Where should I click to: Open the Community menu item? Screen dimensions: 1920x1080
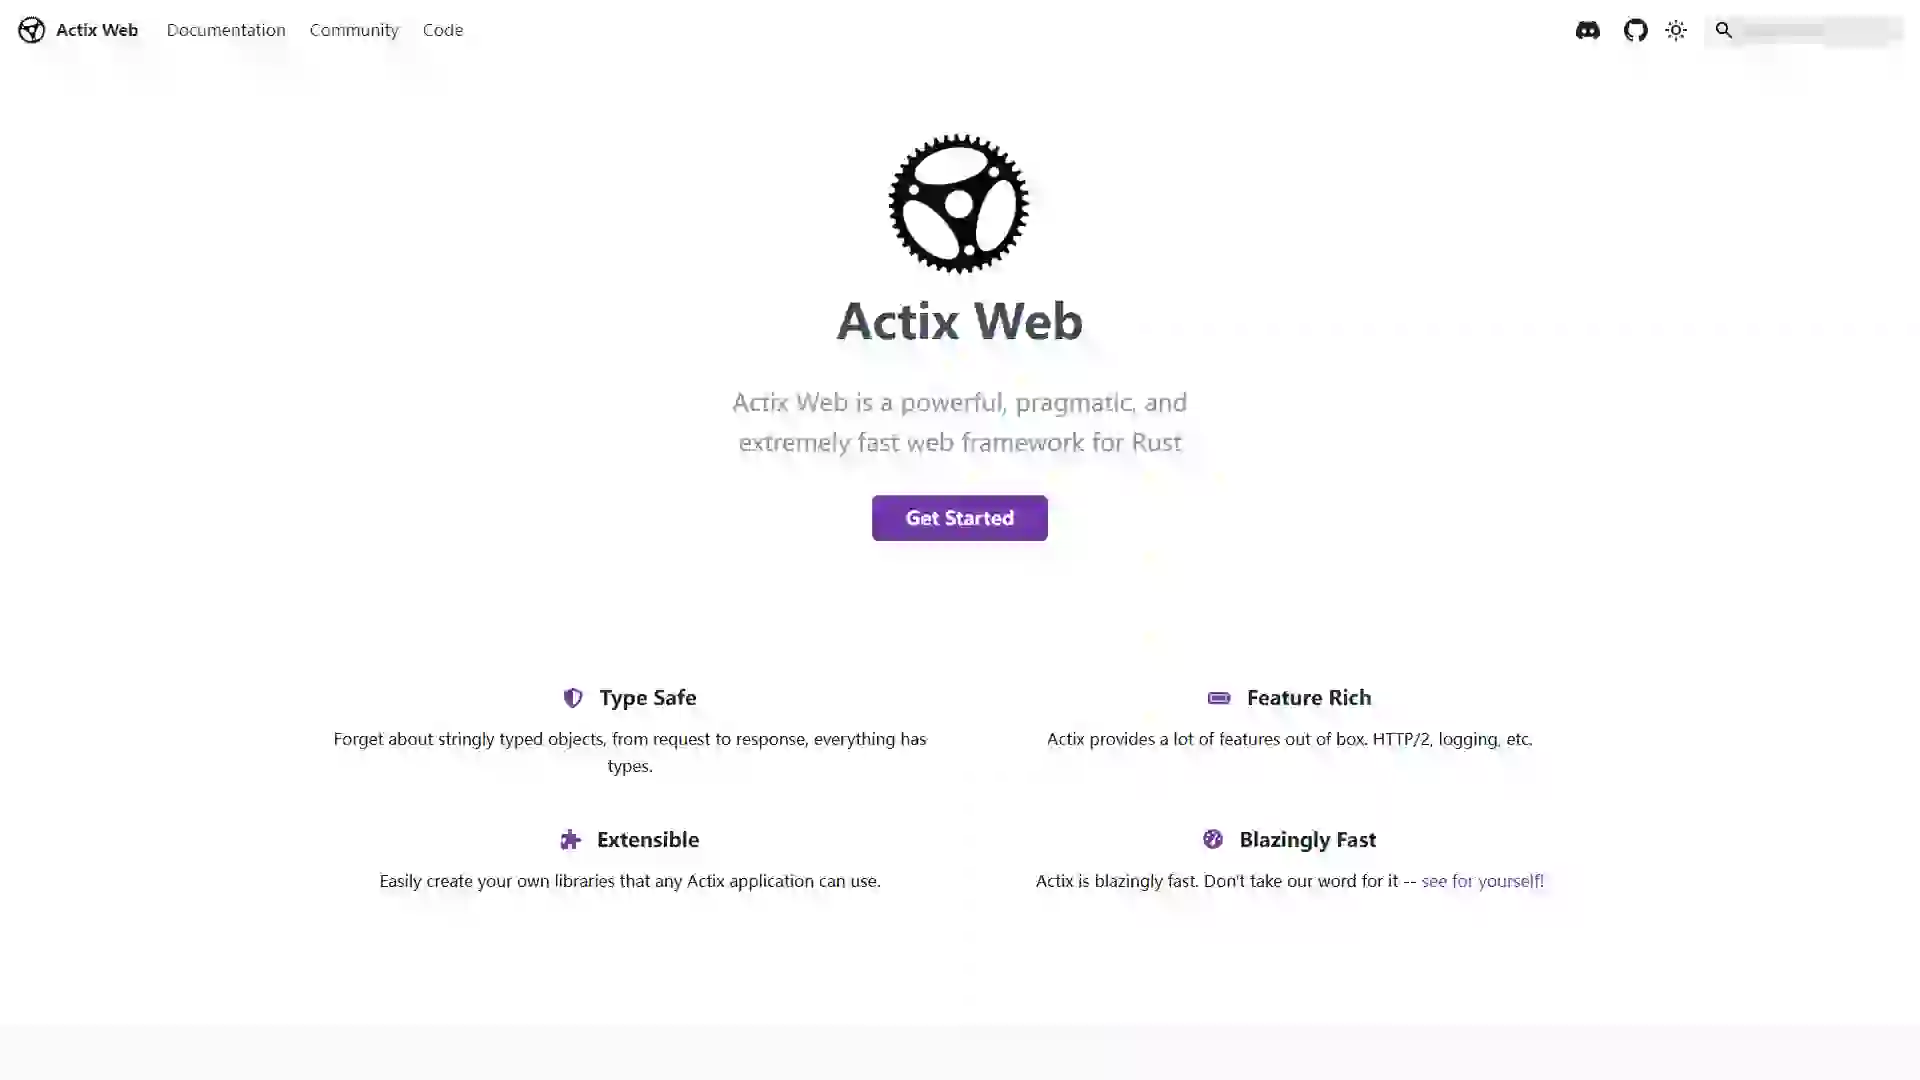tap(354, 30)
